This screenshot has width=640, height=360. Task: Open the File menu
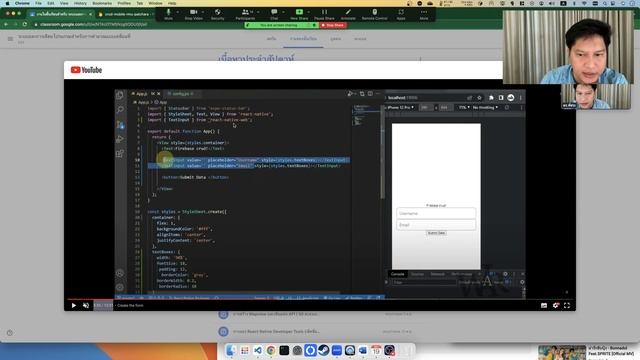(38, 3)
